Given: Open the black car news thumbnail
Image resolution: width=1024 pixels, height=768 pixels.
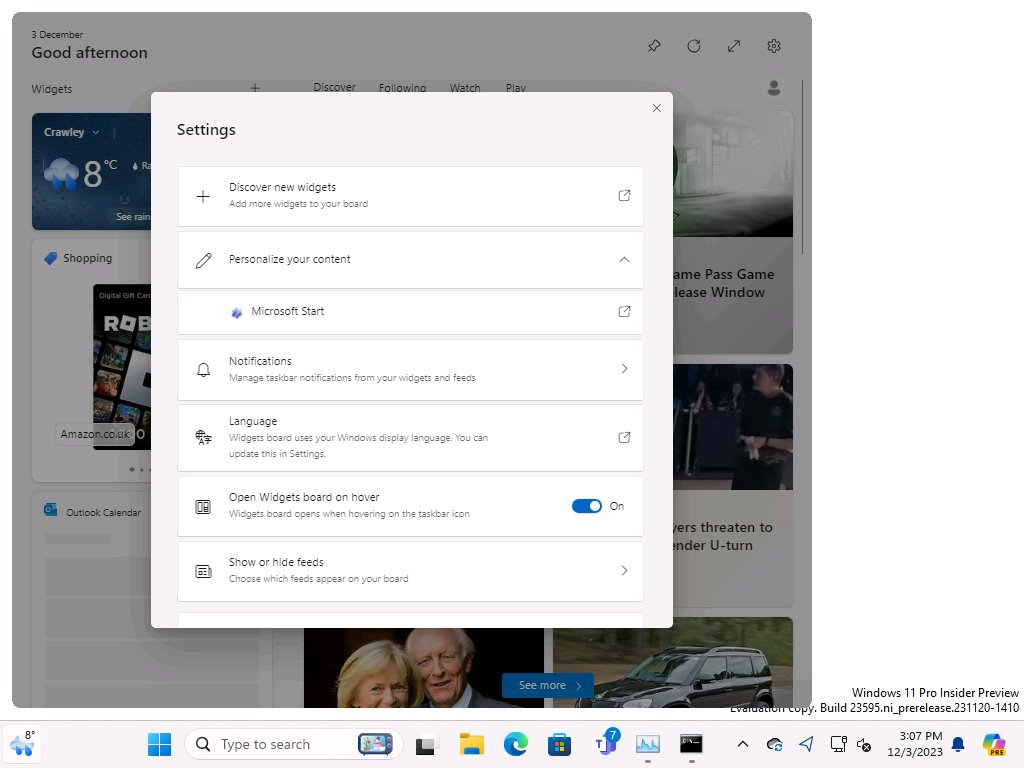Looking at the screenshot, I should [673, 662].
